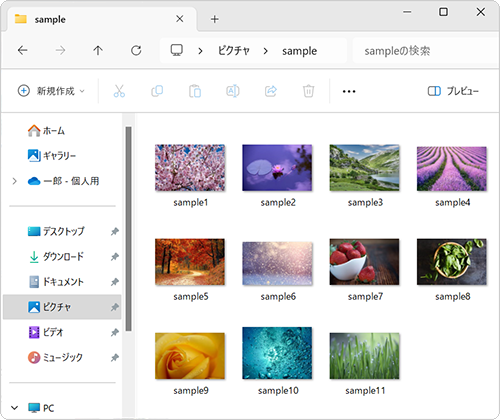Open ミュージック in the sidebar
500x420 pixels.
coord(55,357)
